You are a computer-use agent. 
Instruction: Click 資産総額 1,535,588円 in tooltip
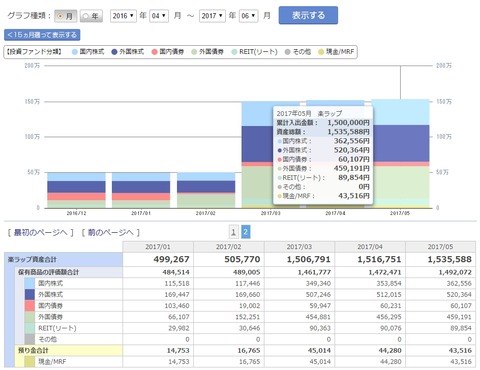(323, 132)
